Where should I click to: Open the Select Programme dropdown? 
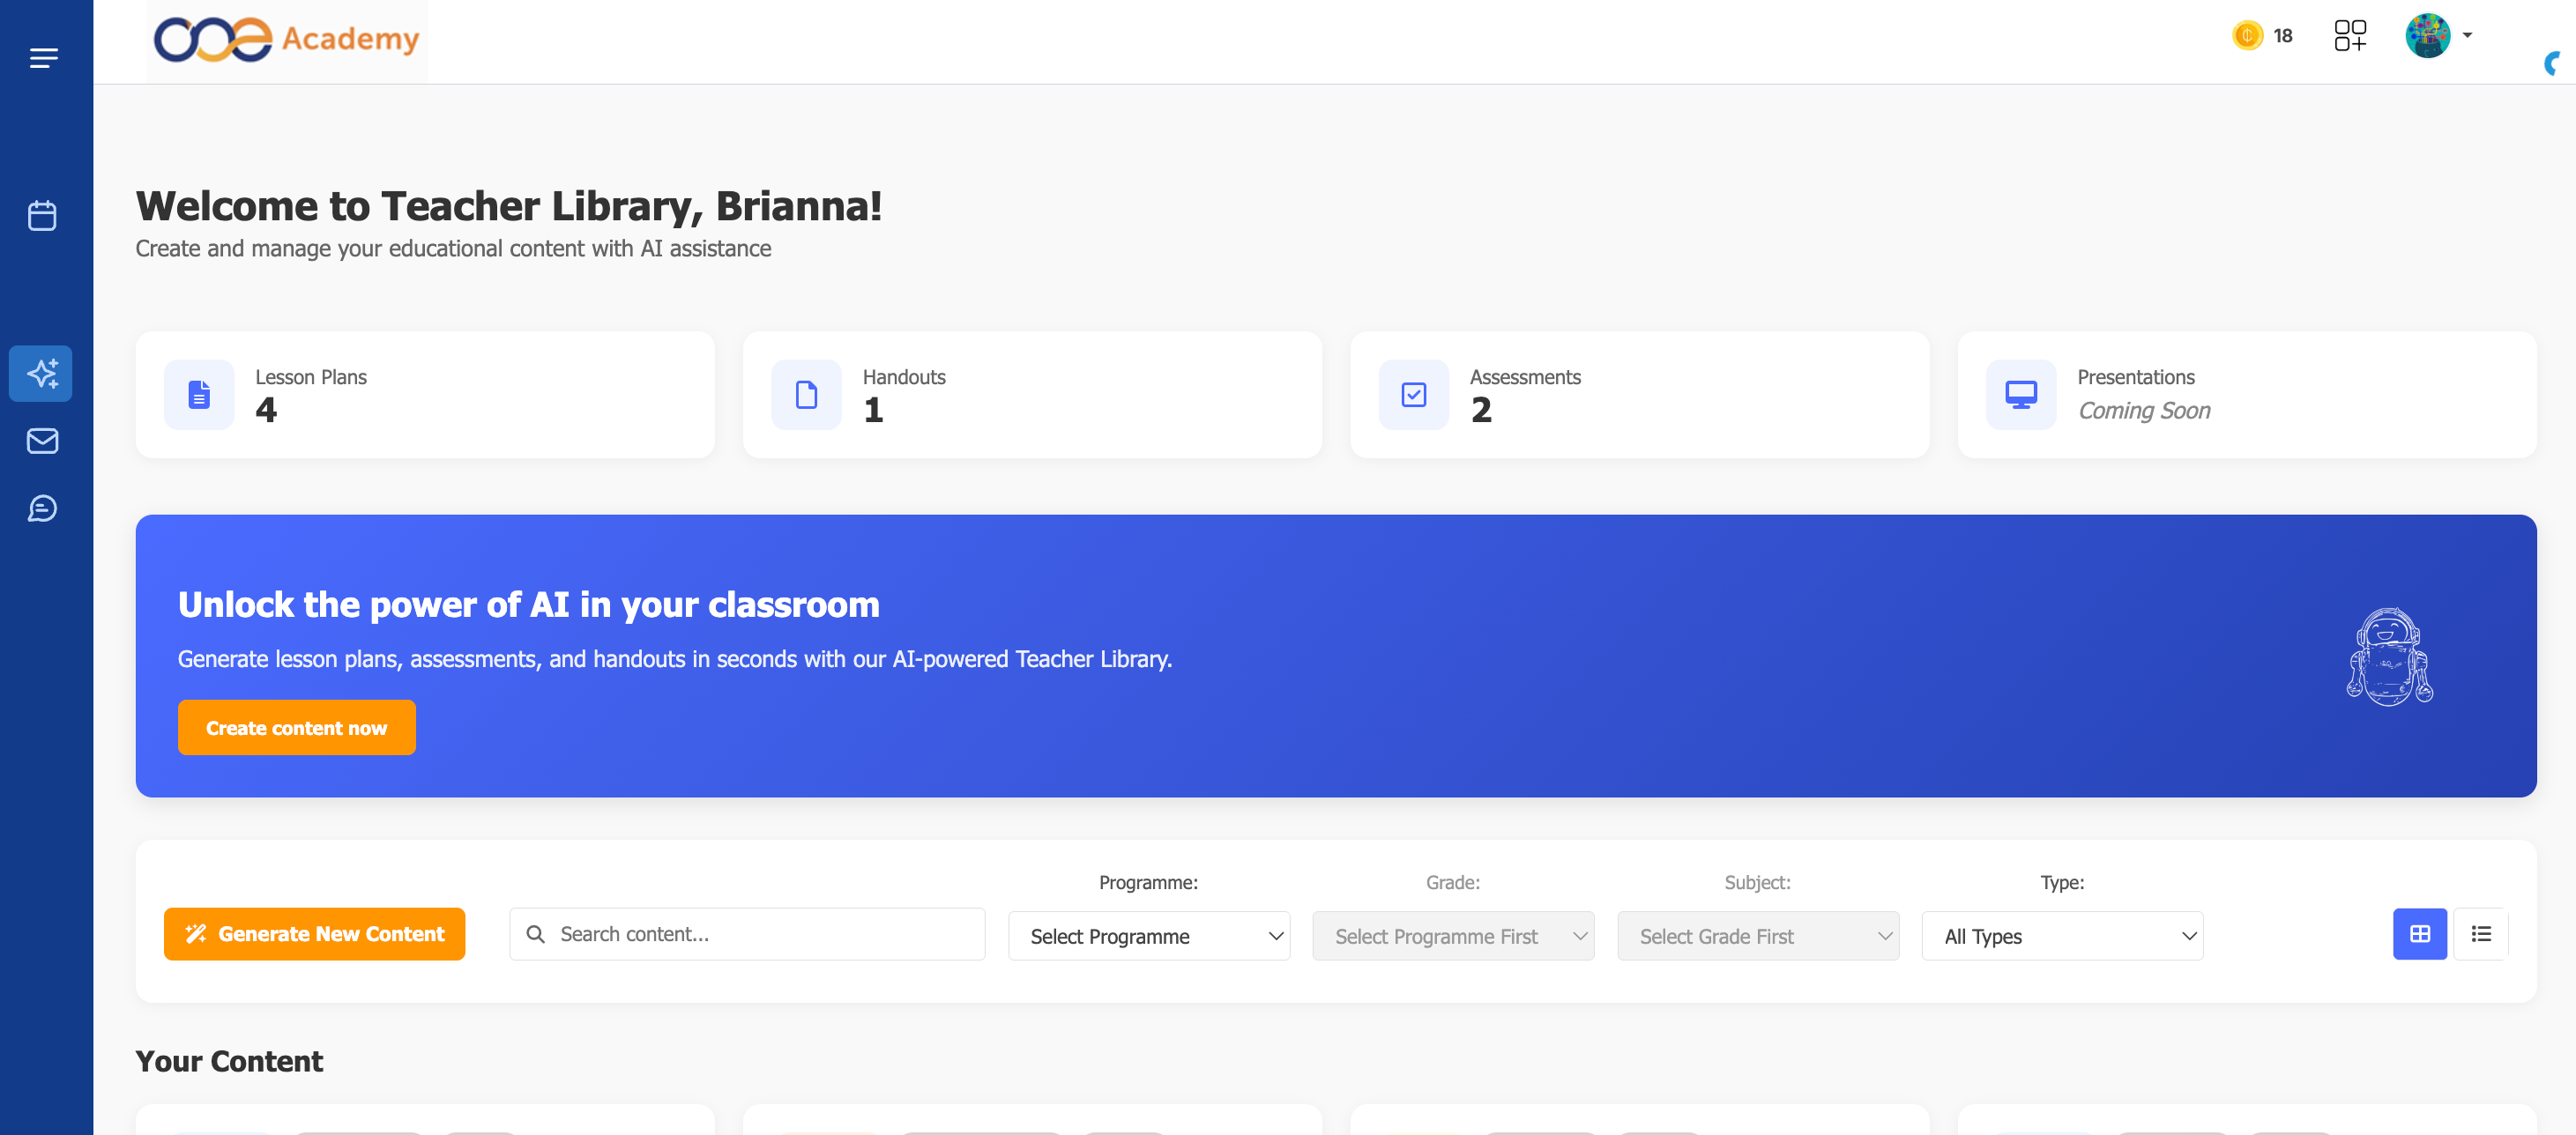(x=1149, y=937)
